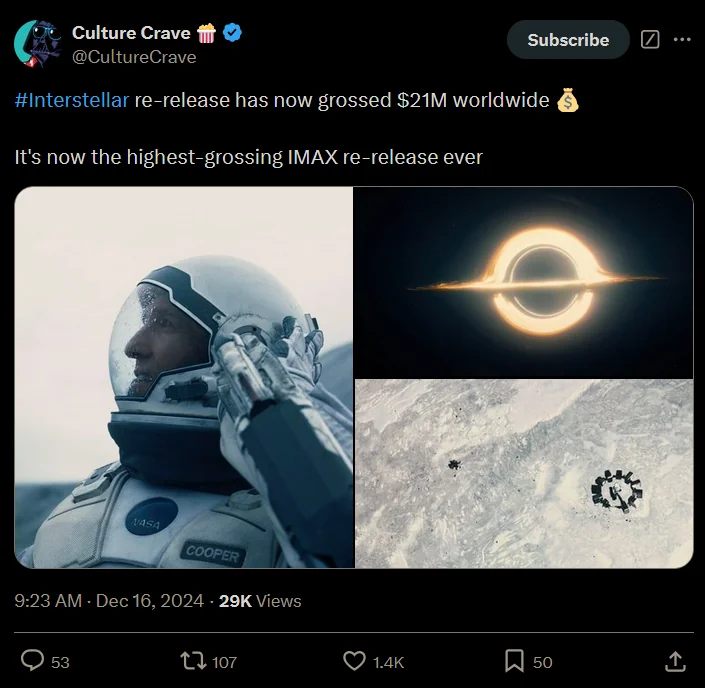Open the black hole Gargantuan image
This screenshot has width=705, height=688.
pyautogui.click(x=524, y=282)
